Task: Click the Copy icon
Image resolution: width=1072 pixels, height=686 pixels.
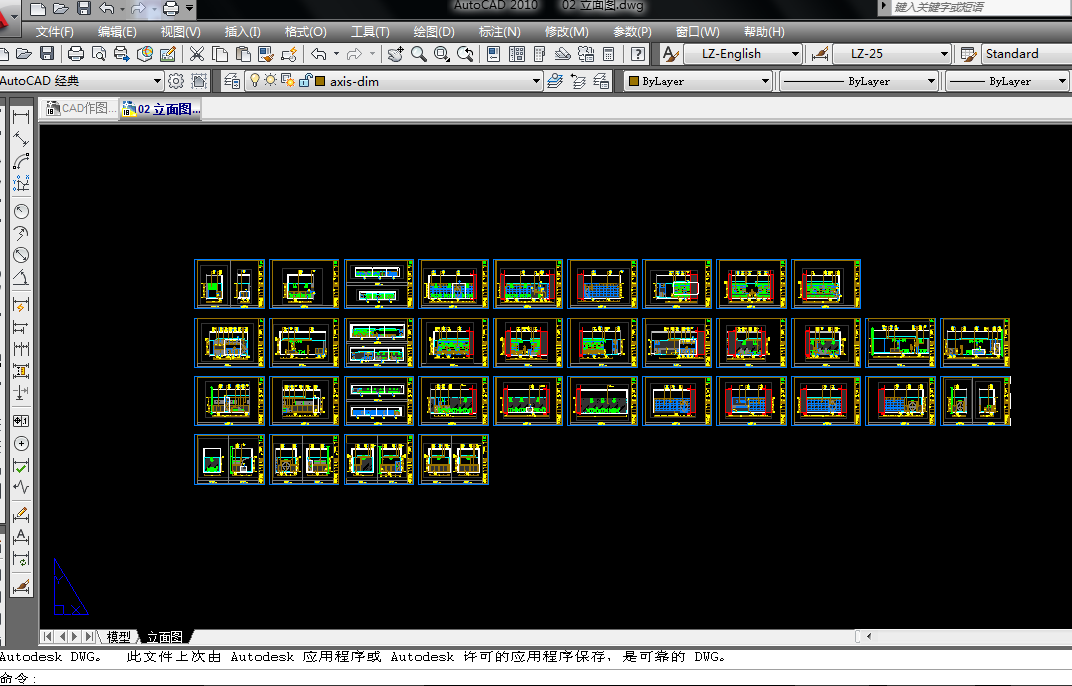Action: [220, 54]
